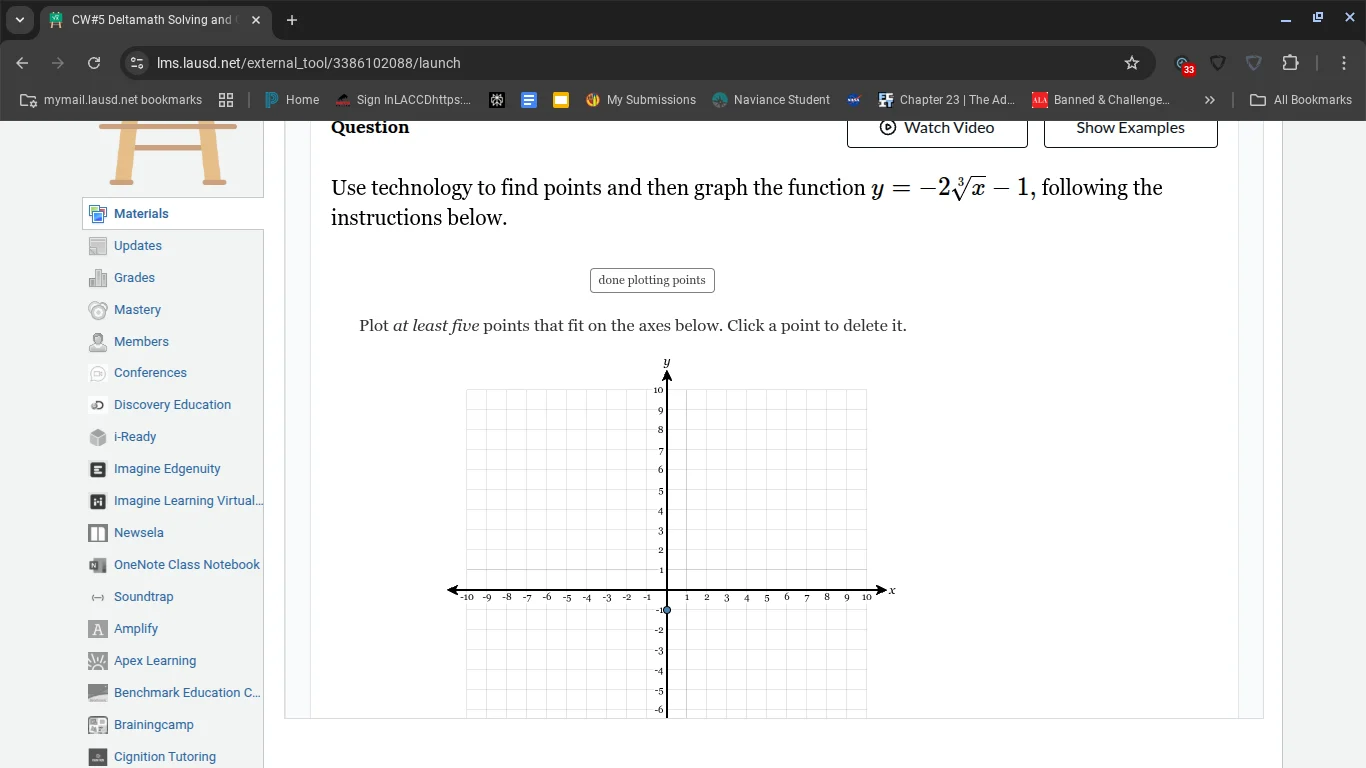The width and height of the screenshot is (1366, 768).
Task: Open the Grades section in sidebar
Action: [134, 277]
